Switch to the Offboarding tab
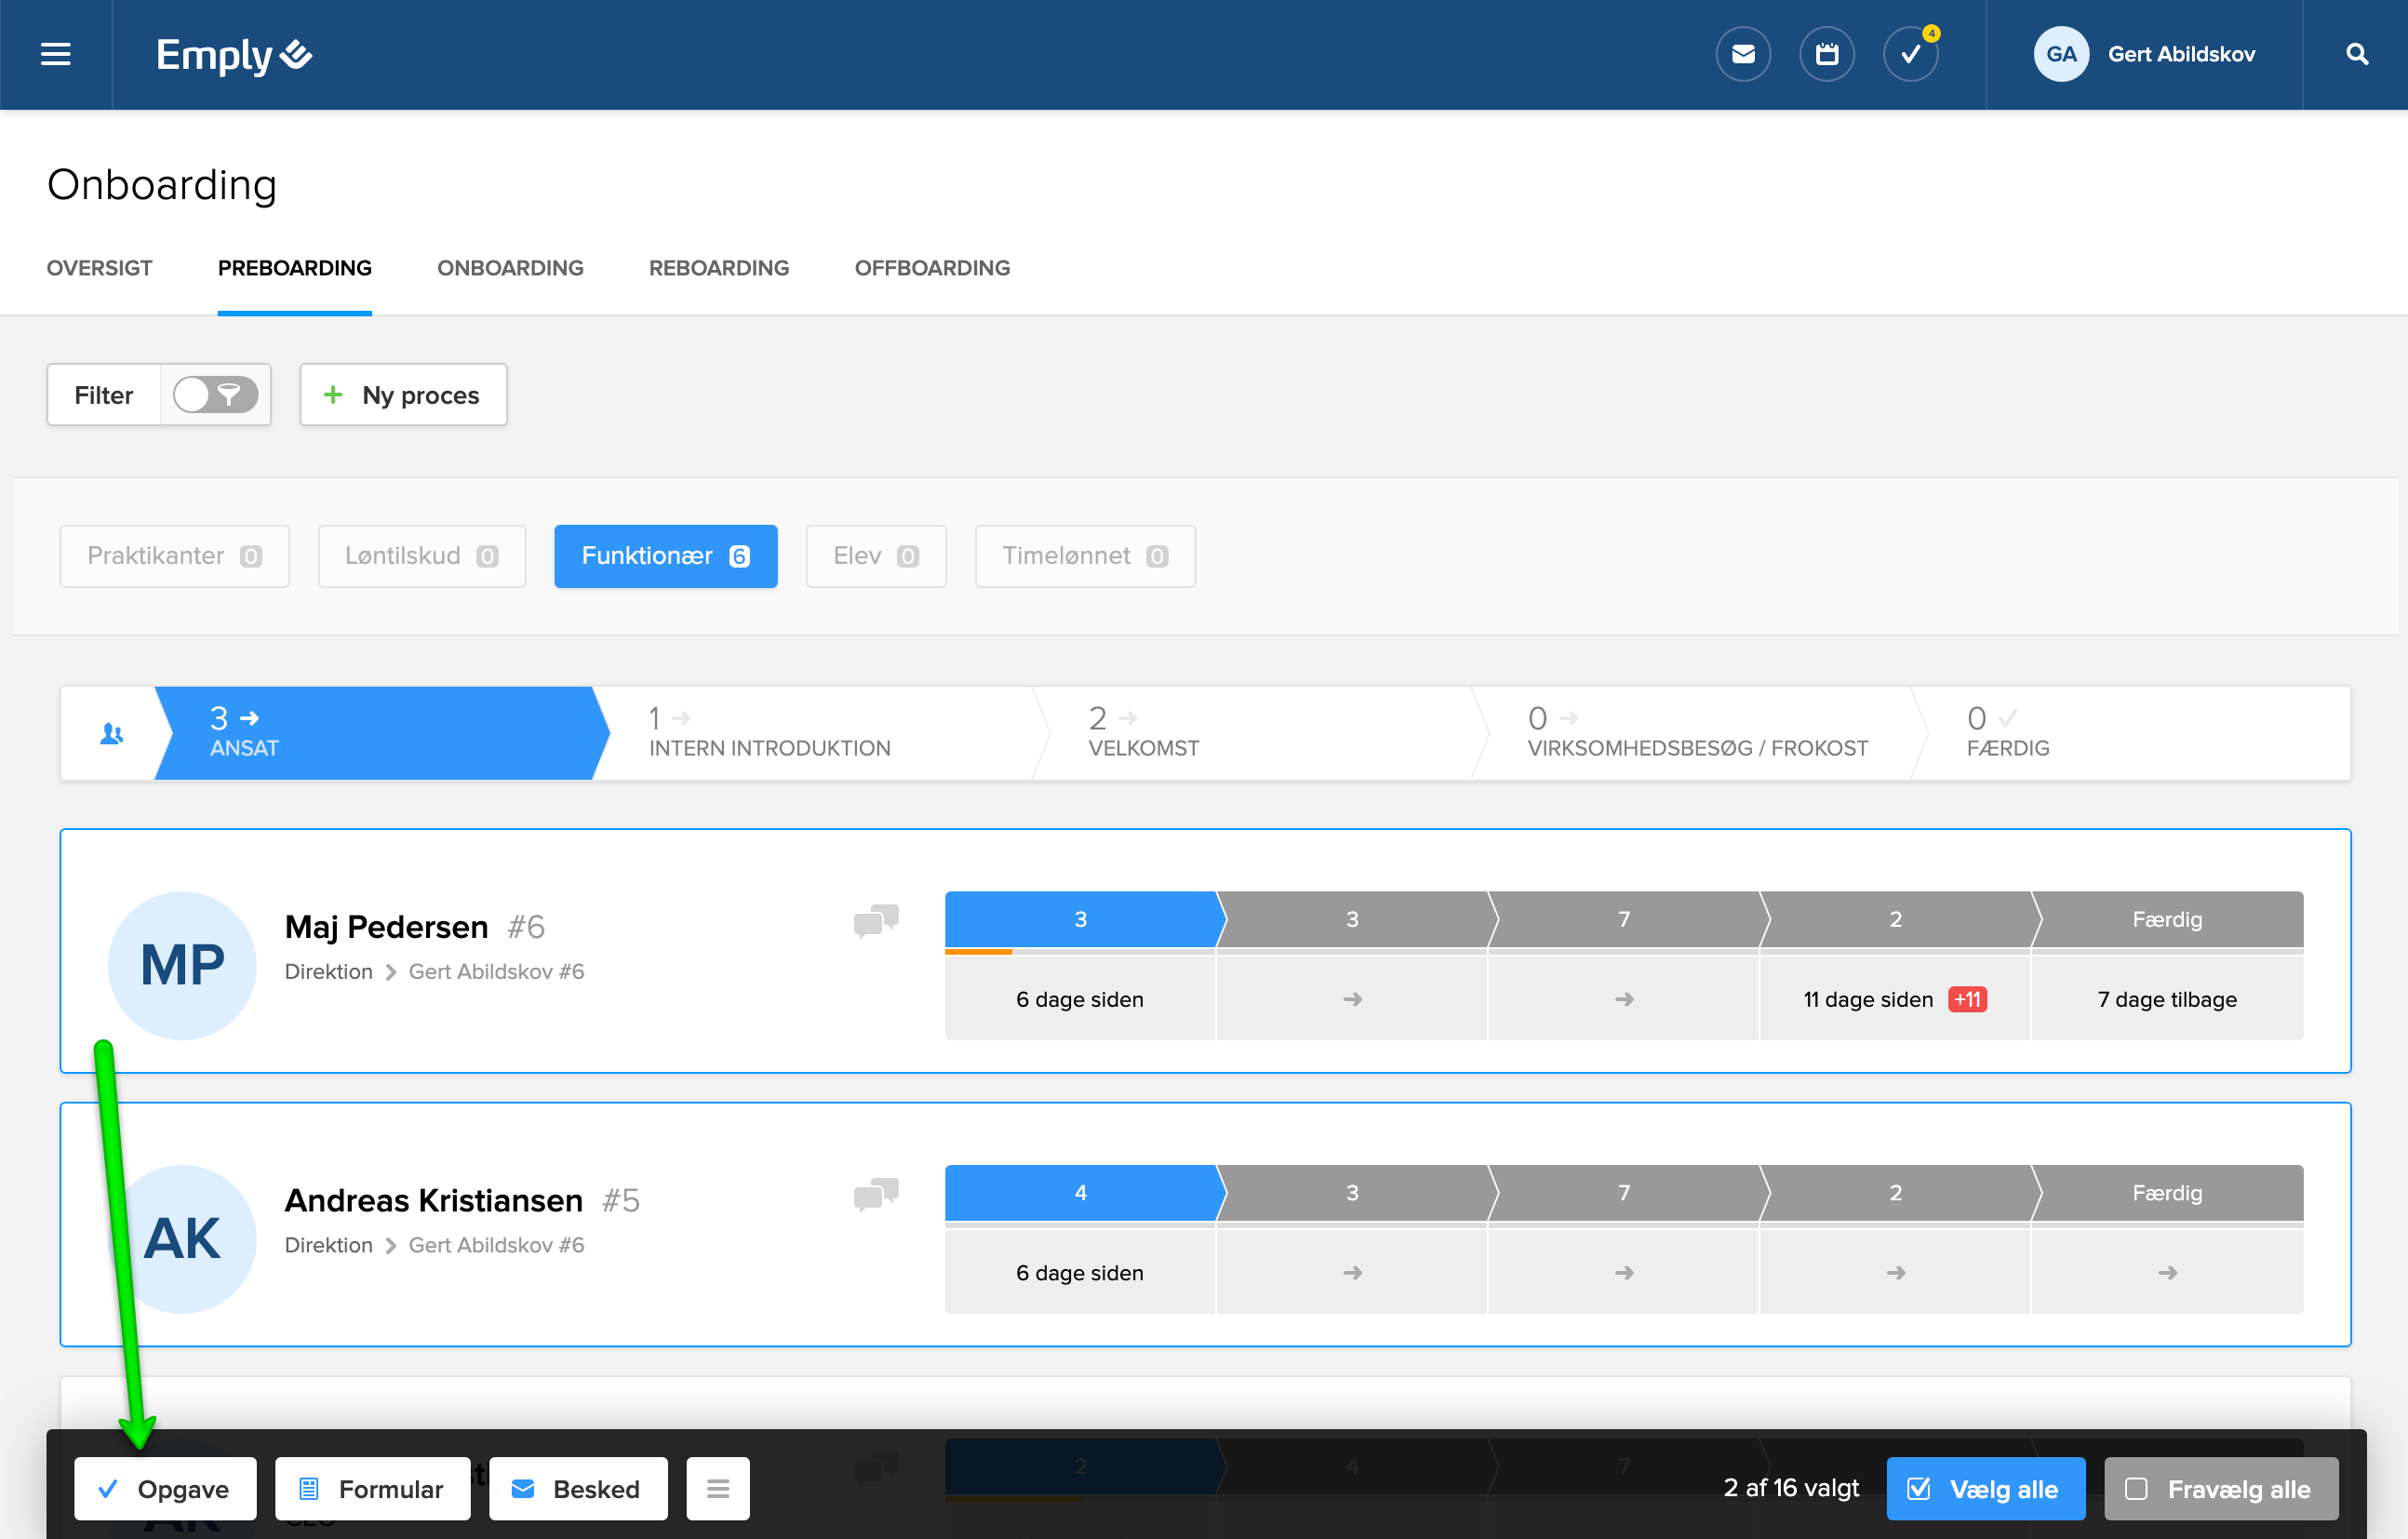This screenshot has height=1539, width=2408. [x=931, y=268]
